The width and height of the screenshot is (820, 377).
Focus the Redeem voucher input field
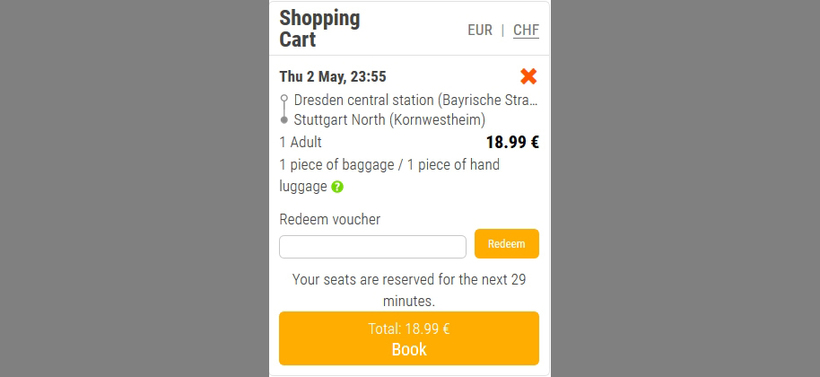tap(372, 246)
